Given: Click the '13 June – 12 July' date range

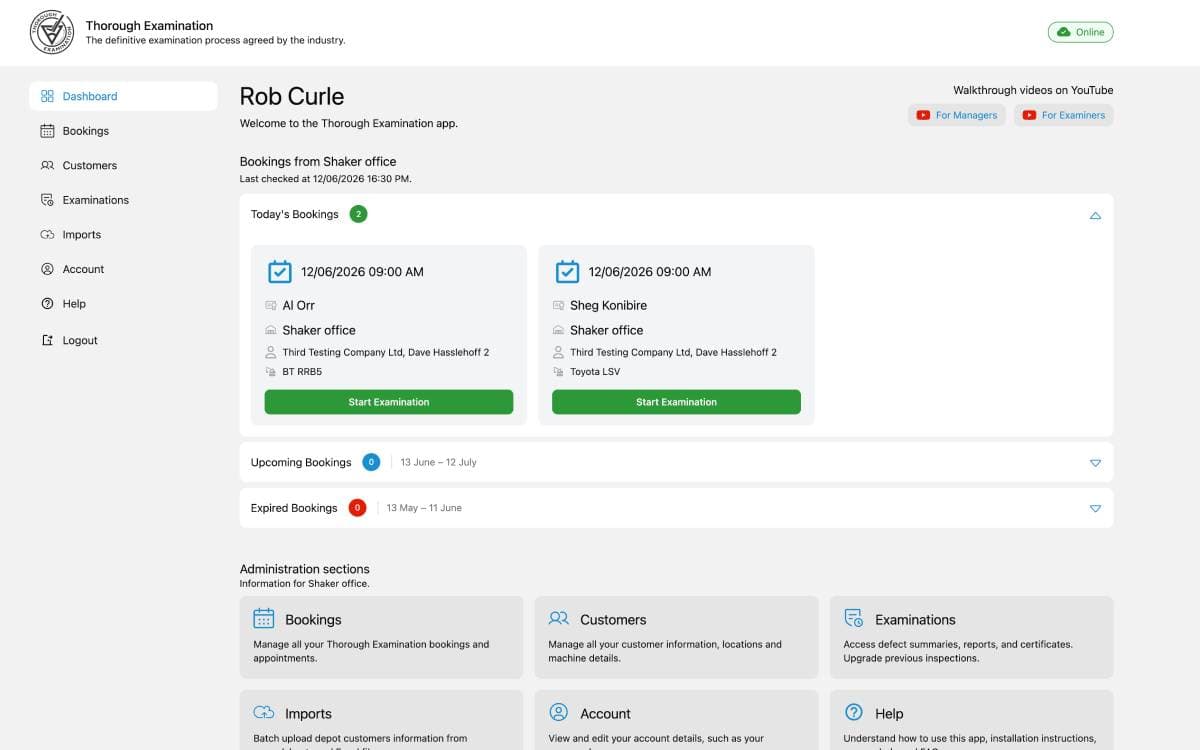Looking at the screenshot, I should 438,462.
